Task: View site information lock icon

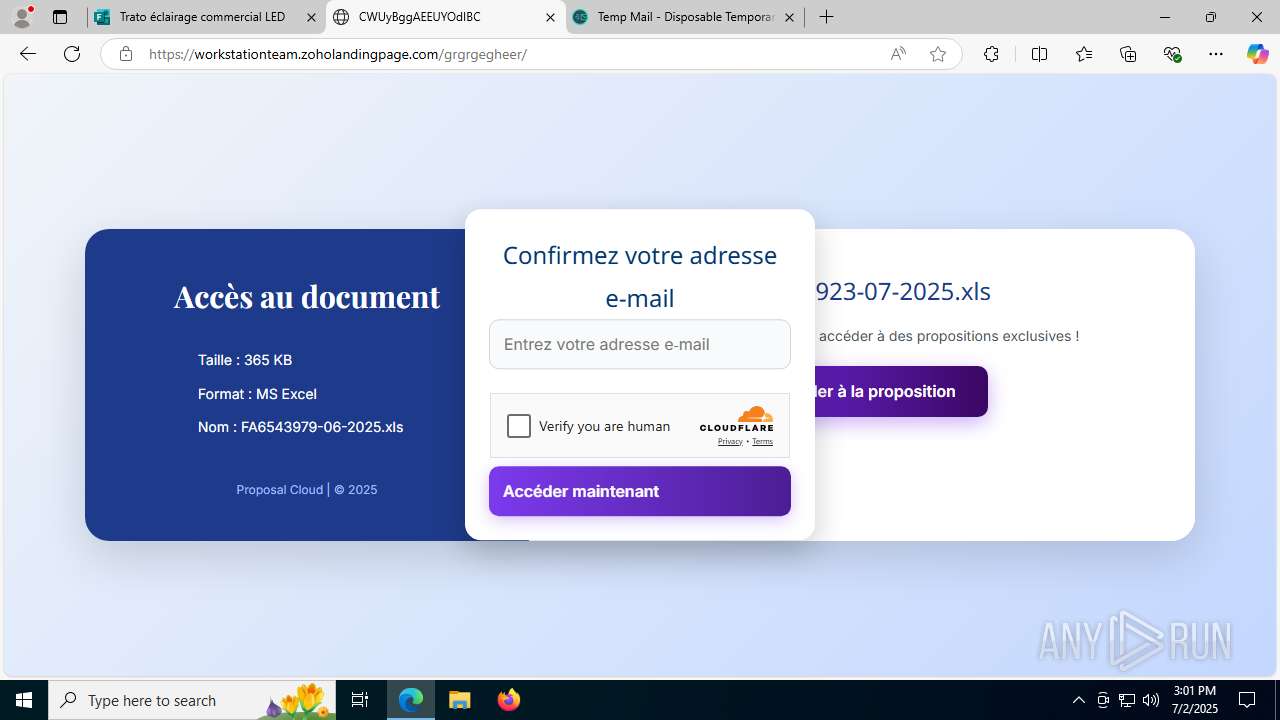Action: [126, 54]
